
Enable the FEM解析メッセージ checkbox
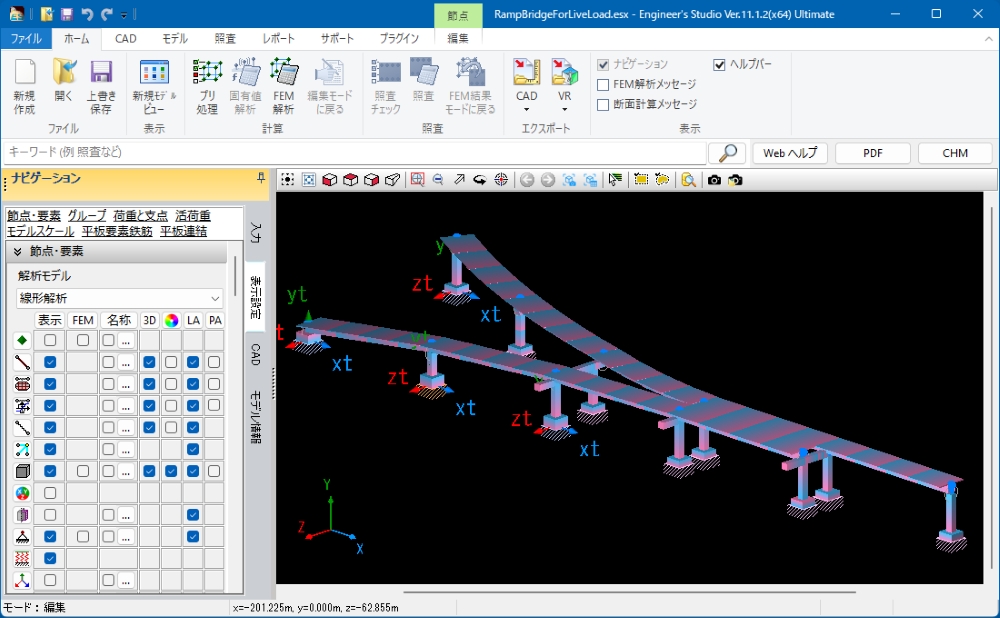(603, 84)
